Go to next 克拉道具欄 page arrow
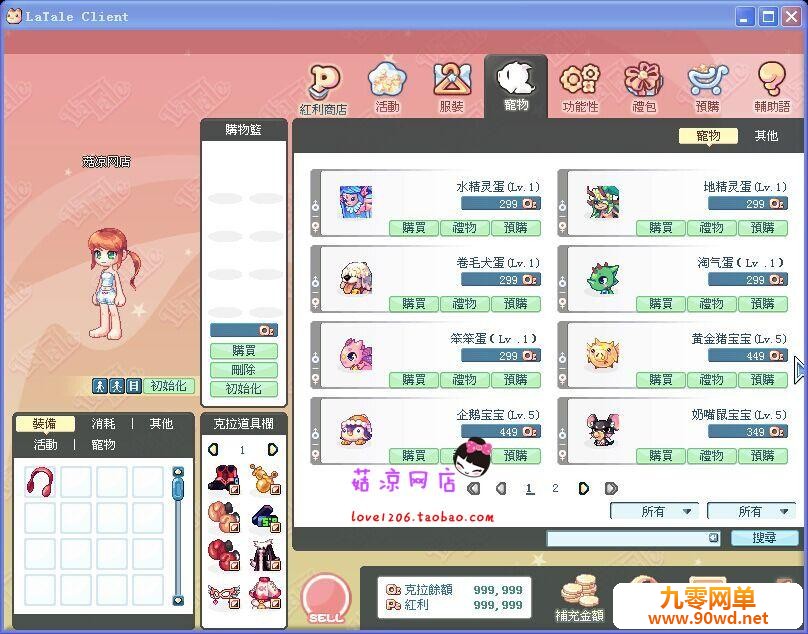 pyautogui.click(x=273, y=449)
